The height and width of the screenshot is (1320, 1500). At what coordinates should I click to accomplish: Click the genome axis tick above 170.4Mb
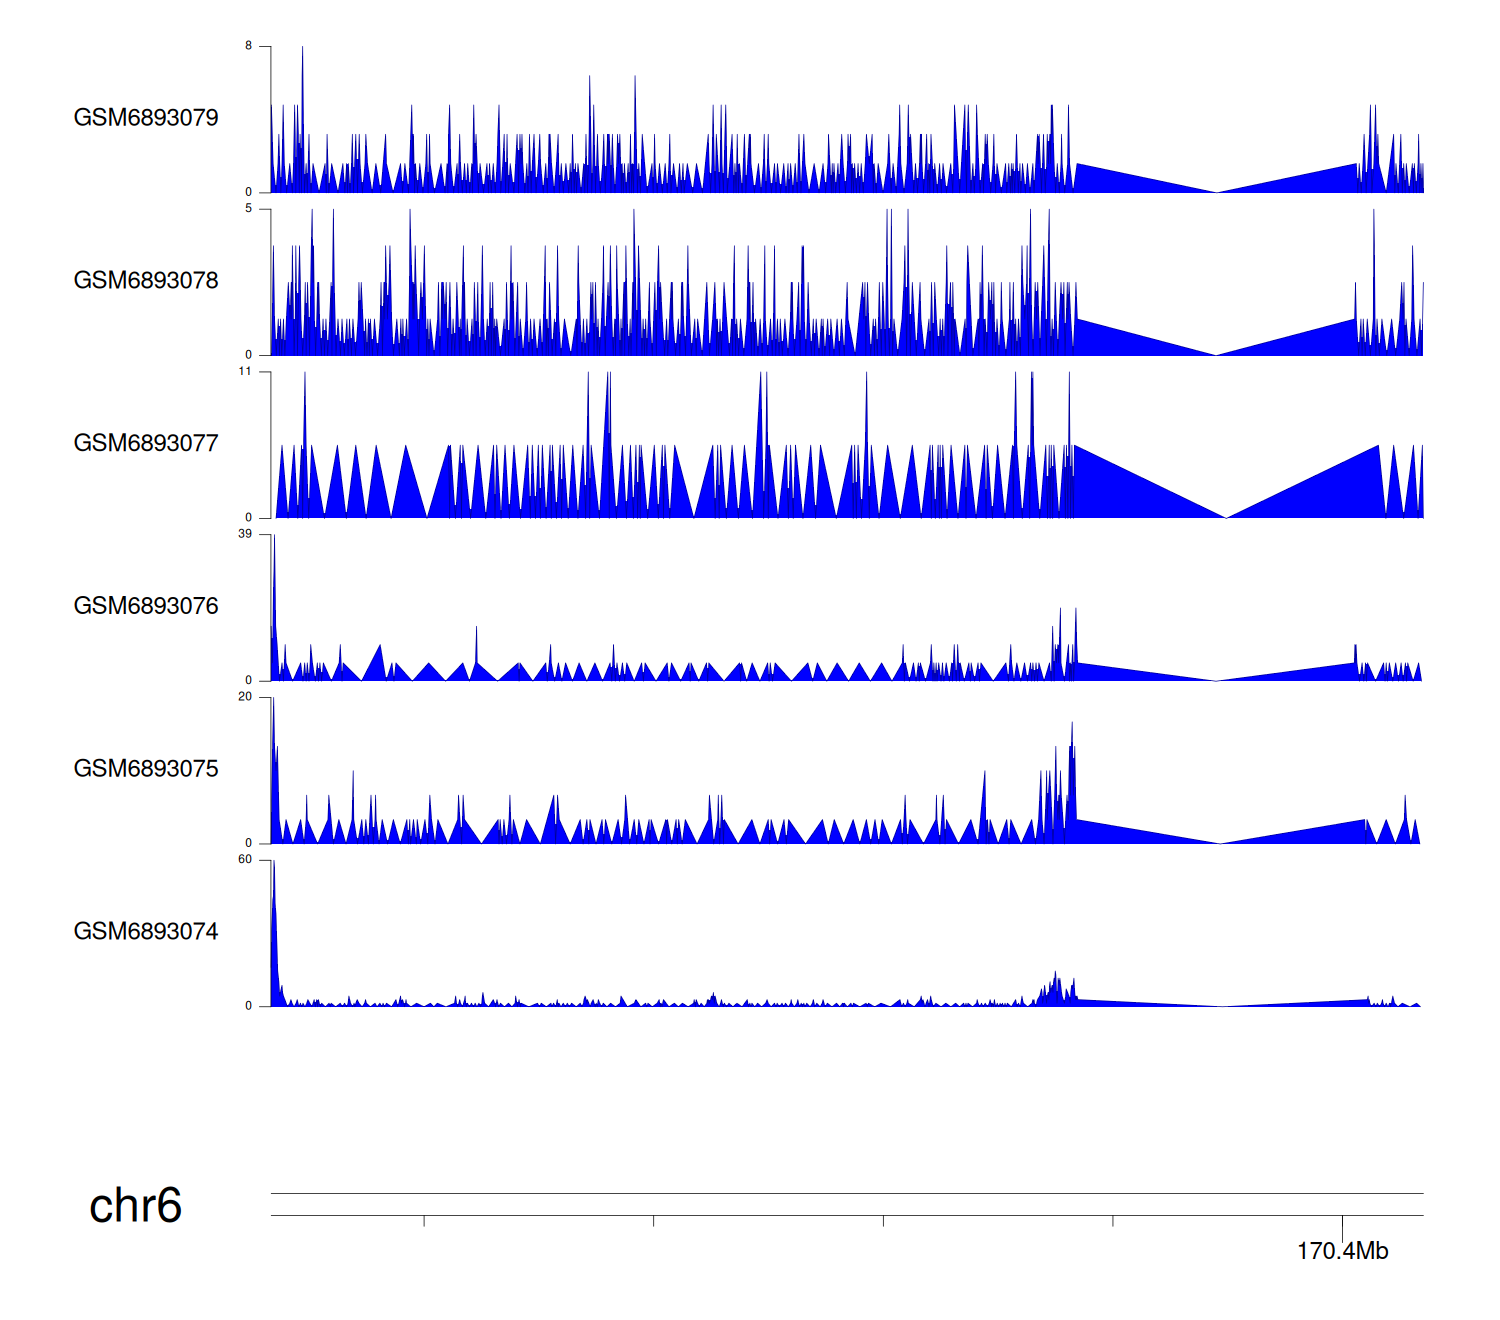point(1342,1221)
